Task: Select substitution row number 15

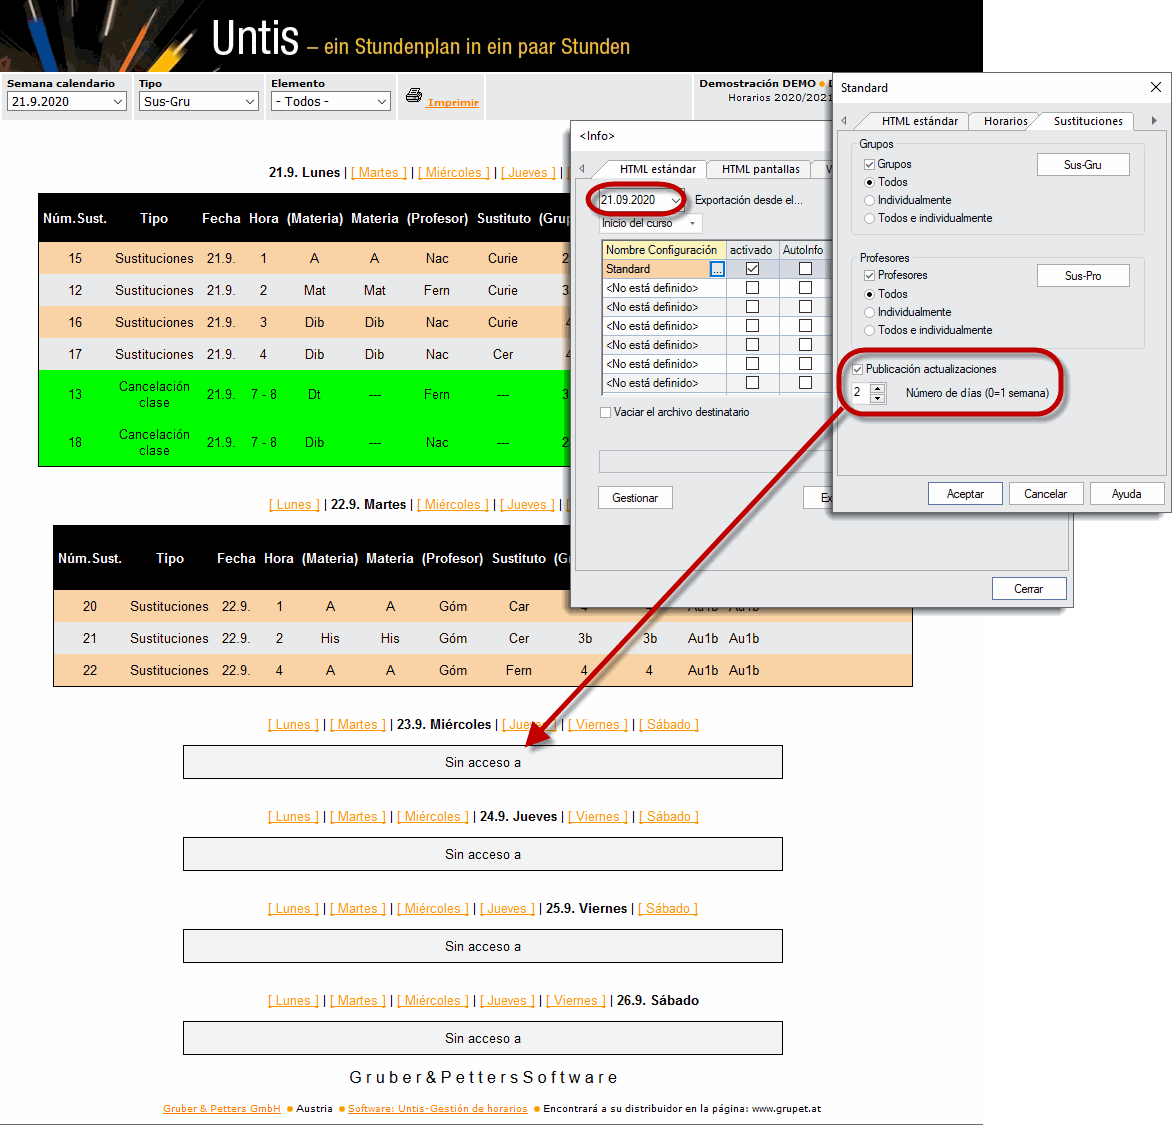Action: click(x=305, y=258)
